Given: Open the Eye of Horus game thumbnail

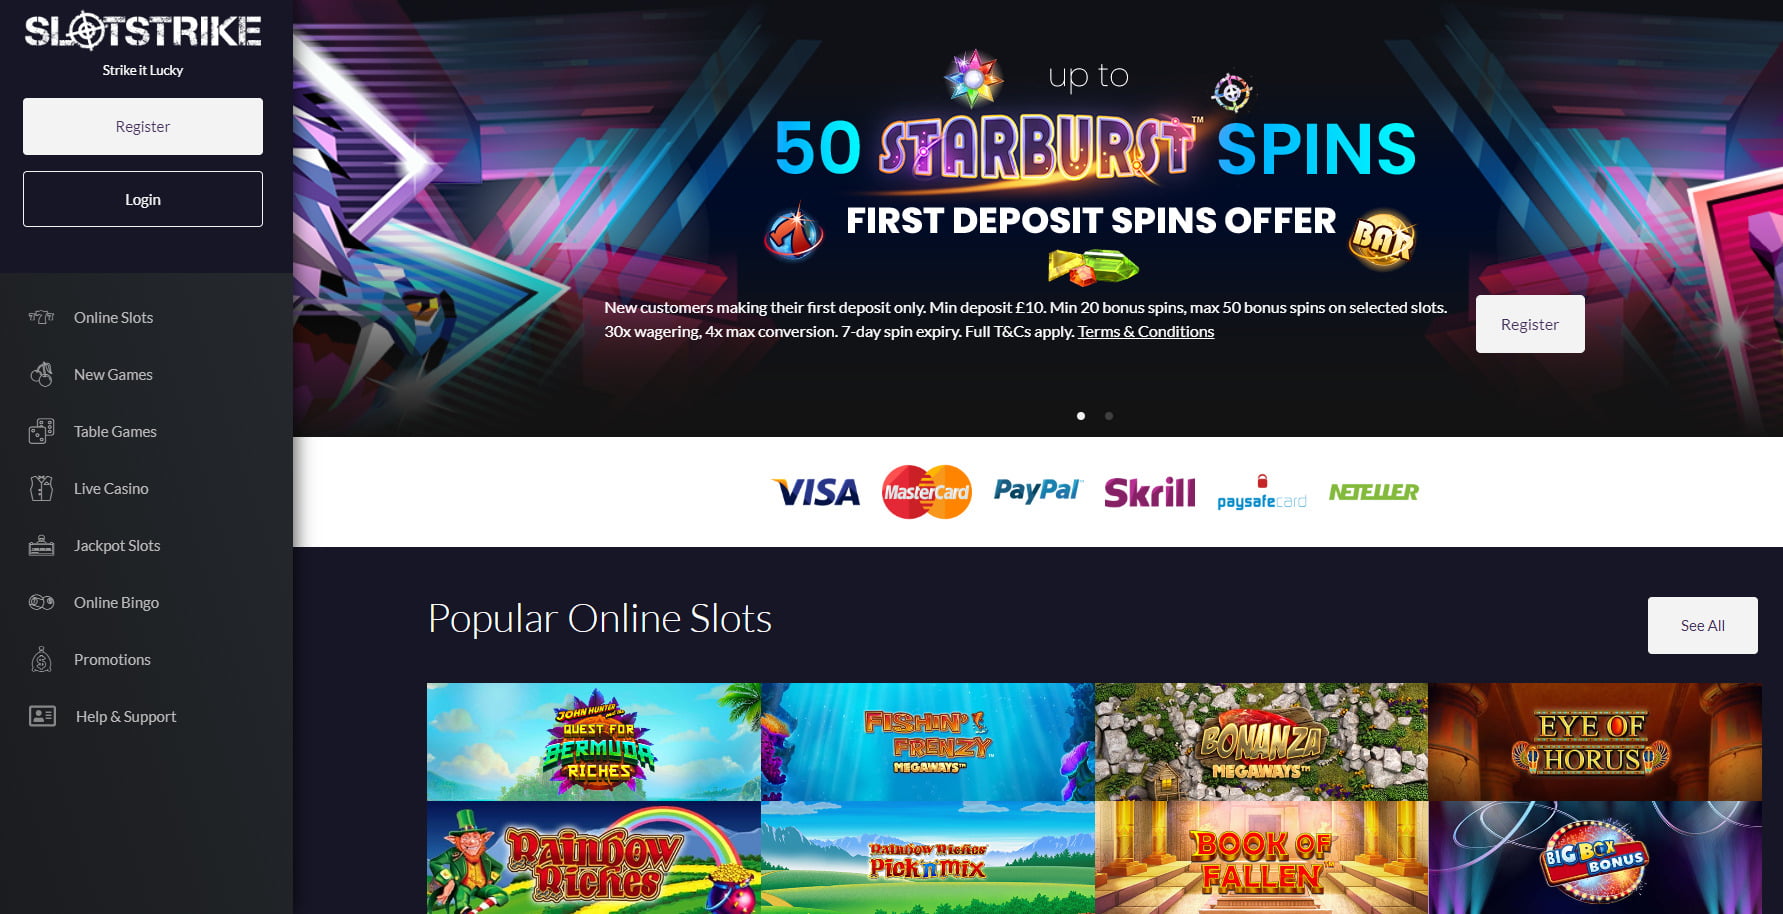Looking at the screenshot, I should [x=1595, y=742].
